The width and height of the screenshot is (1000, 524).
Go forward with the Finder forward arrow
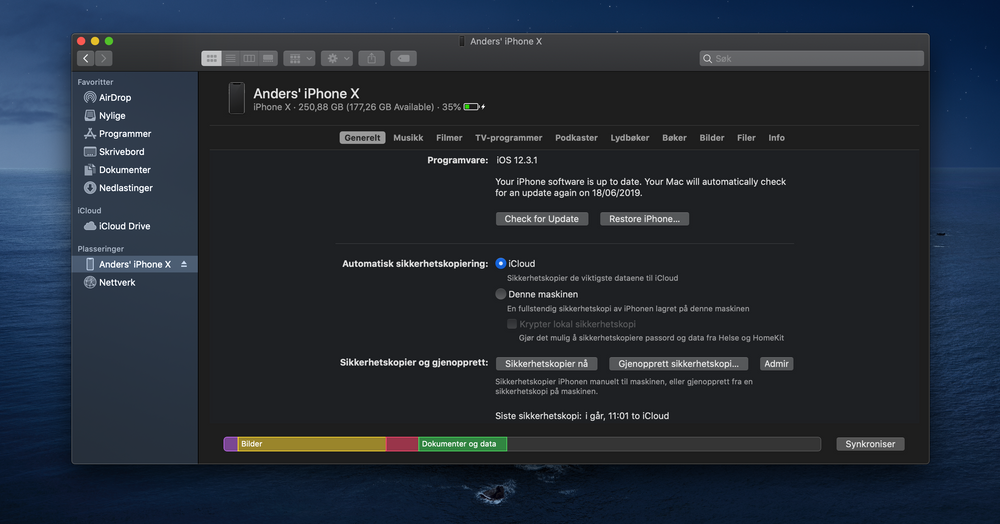tap(104, 59)
